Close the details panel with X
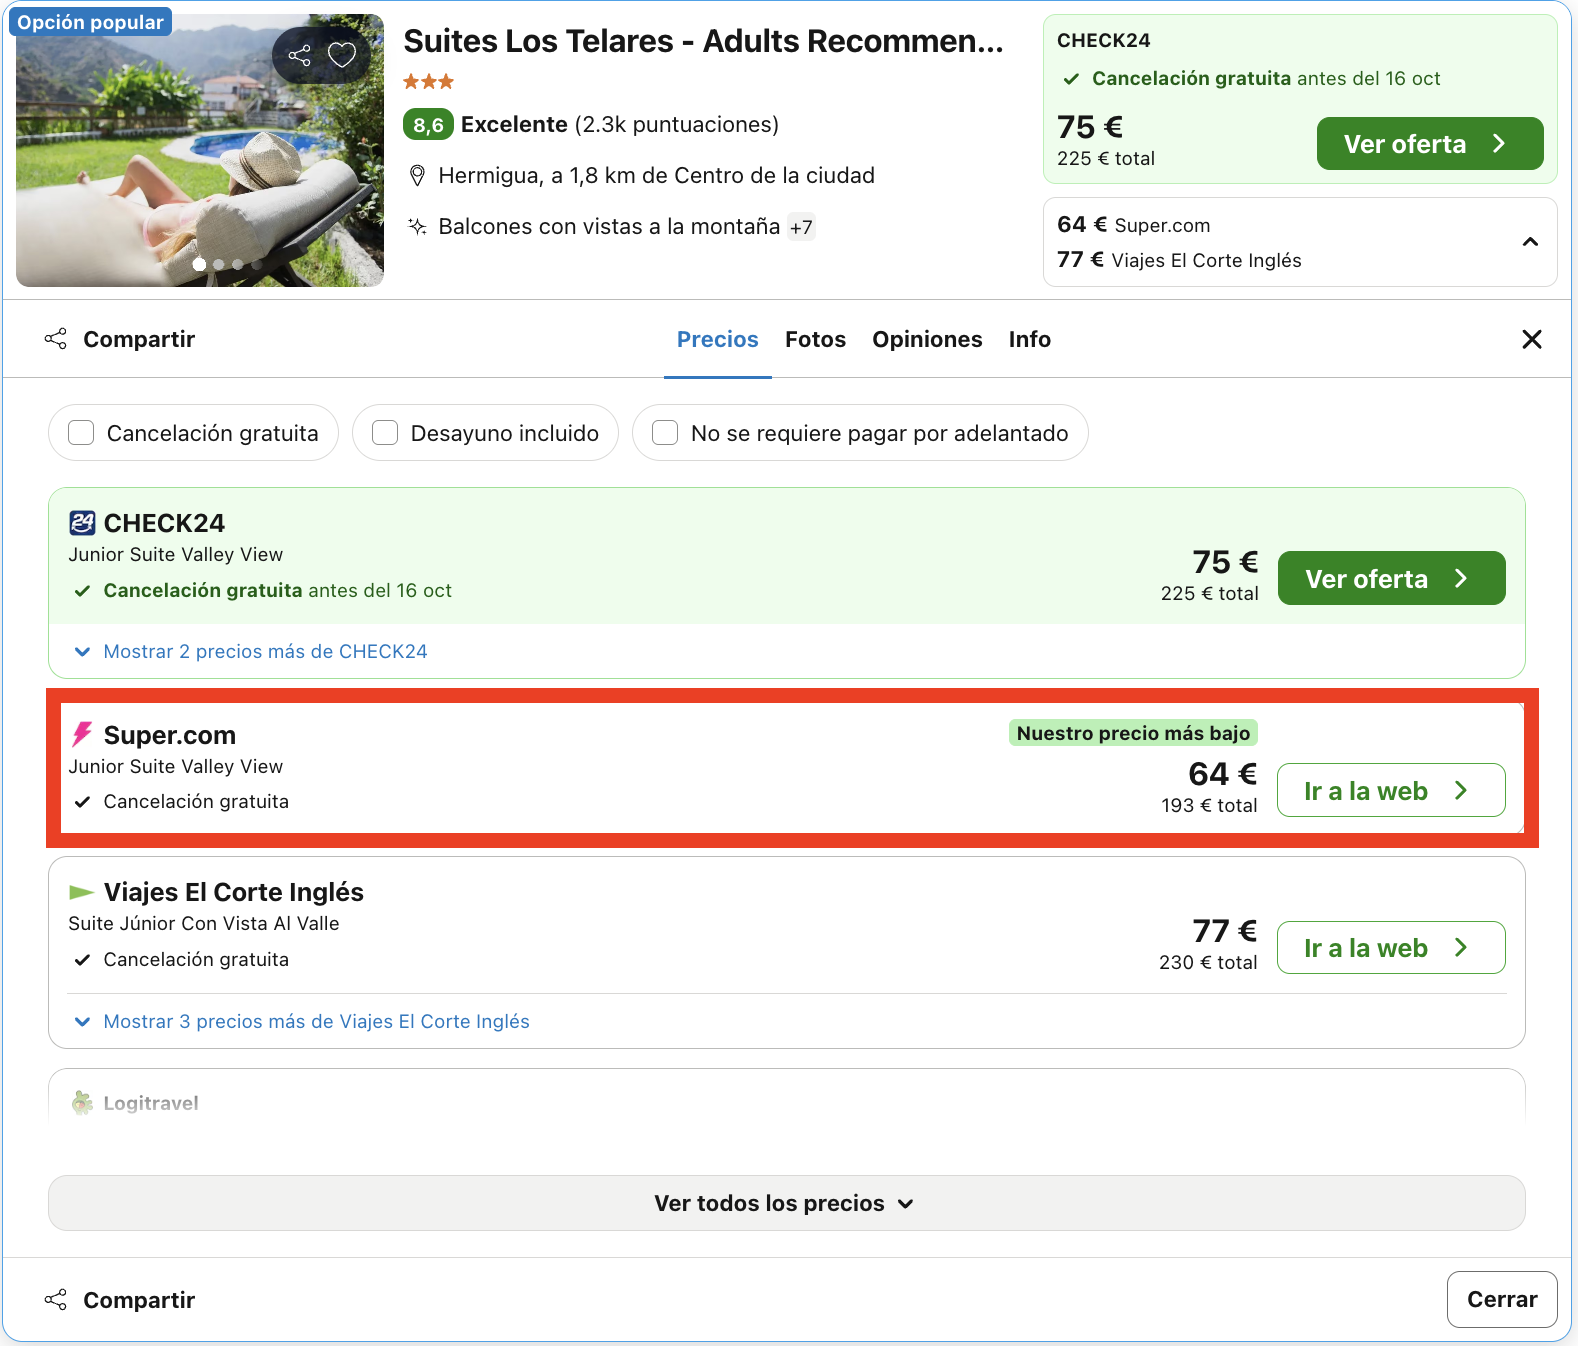Image resolution: width=1578 pixels, height=1346 pixels. pyautogui.click(x=1531, y=339)
